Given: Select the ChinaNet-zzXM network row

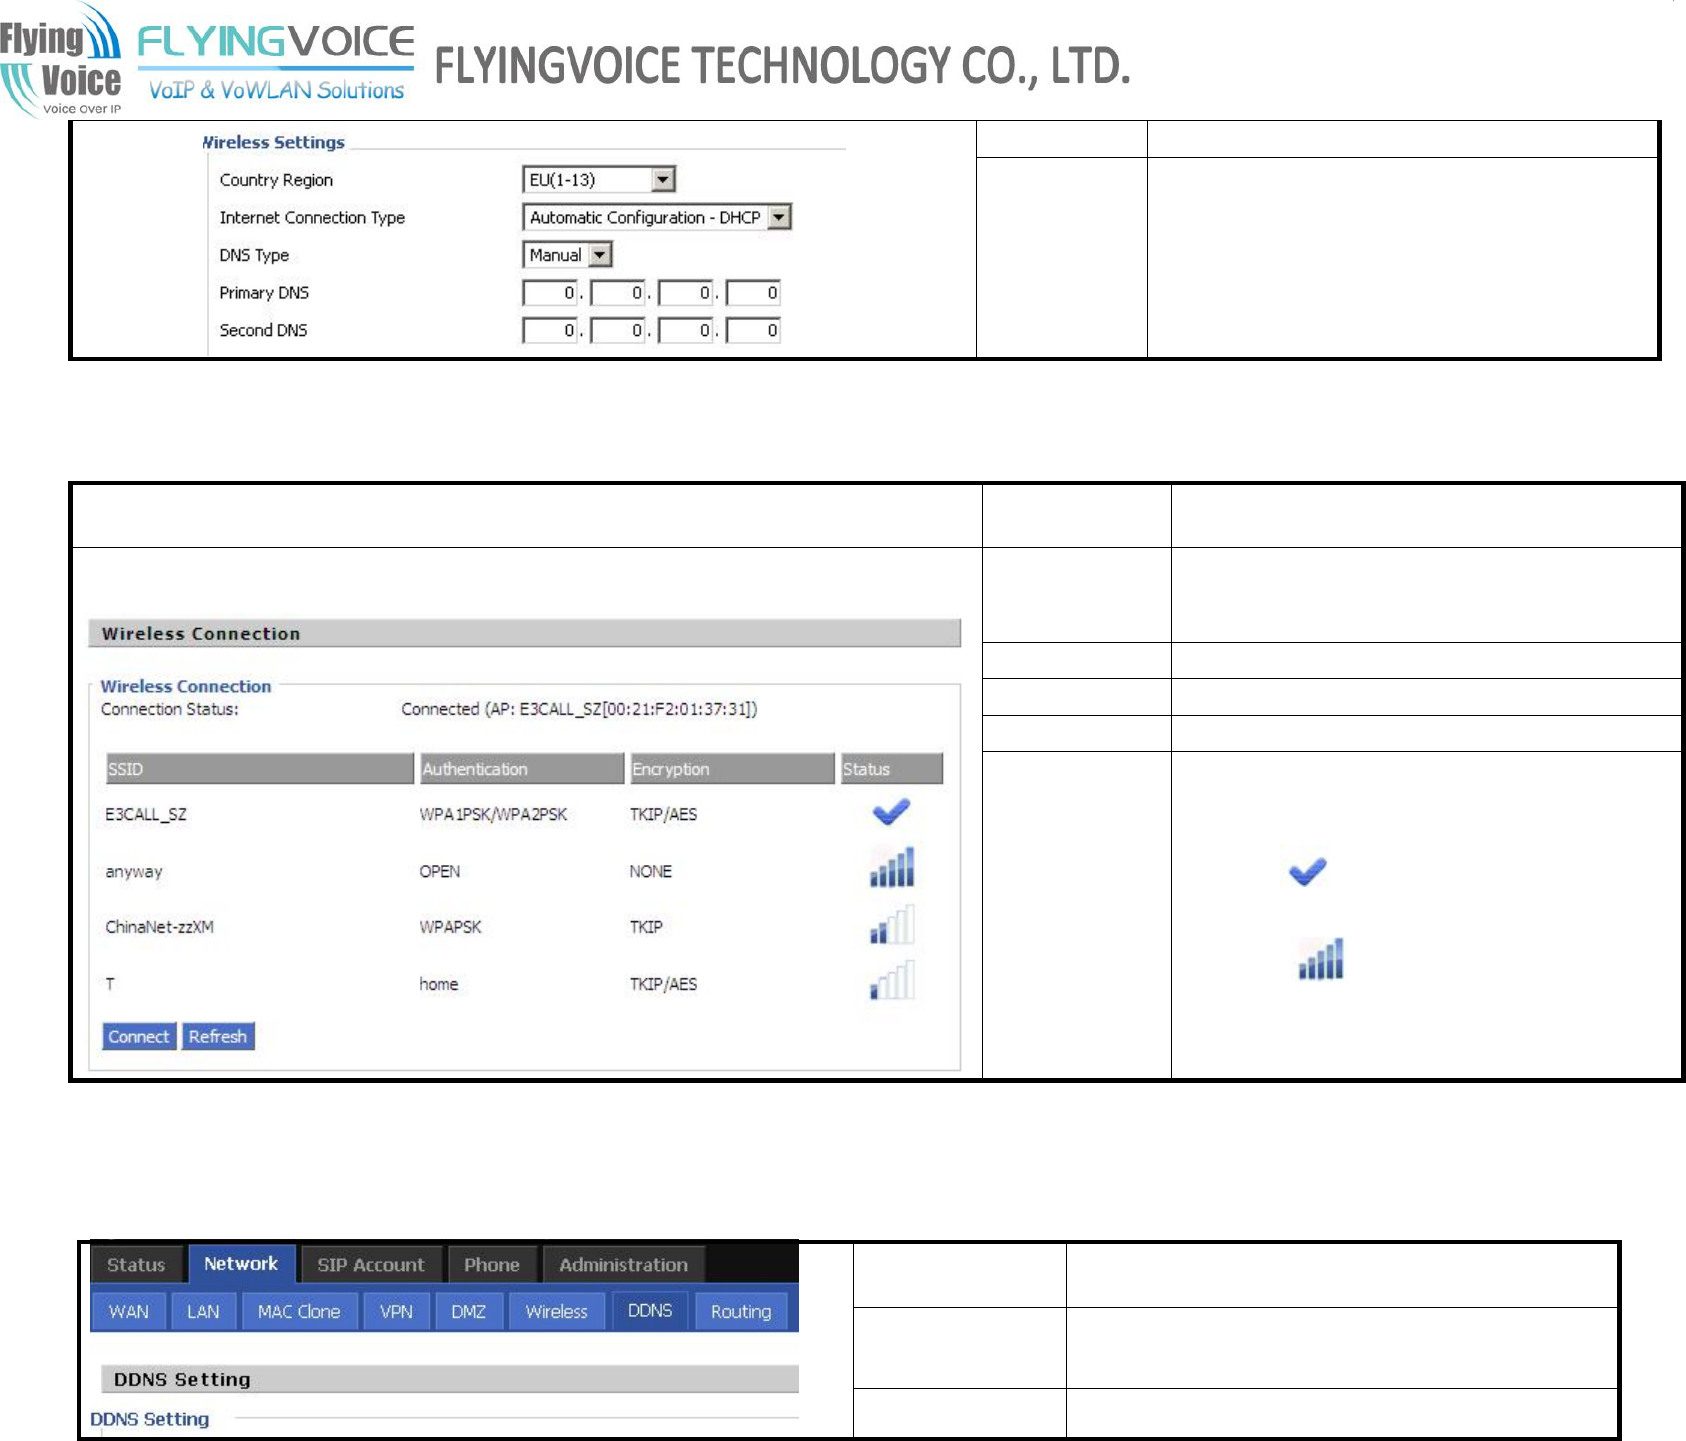Looking at the screenshot, I should point(522,926).
